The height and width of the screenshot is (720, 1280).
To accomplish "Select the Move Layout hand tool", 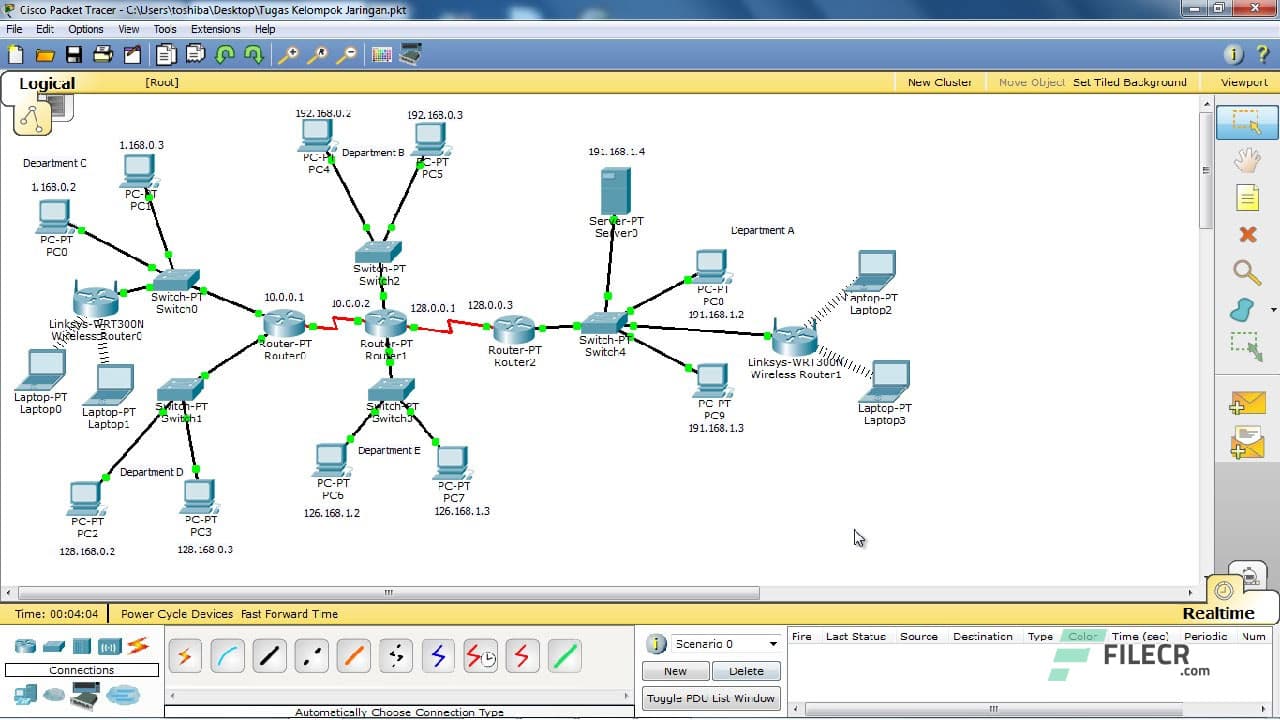I will point(1246,160).
